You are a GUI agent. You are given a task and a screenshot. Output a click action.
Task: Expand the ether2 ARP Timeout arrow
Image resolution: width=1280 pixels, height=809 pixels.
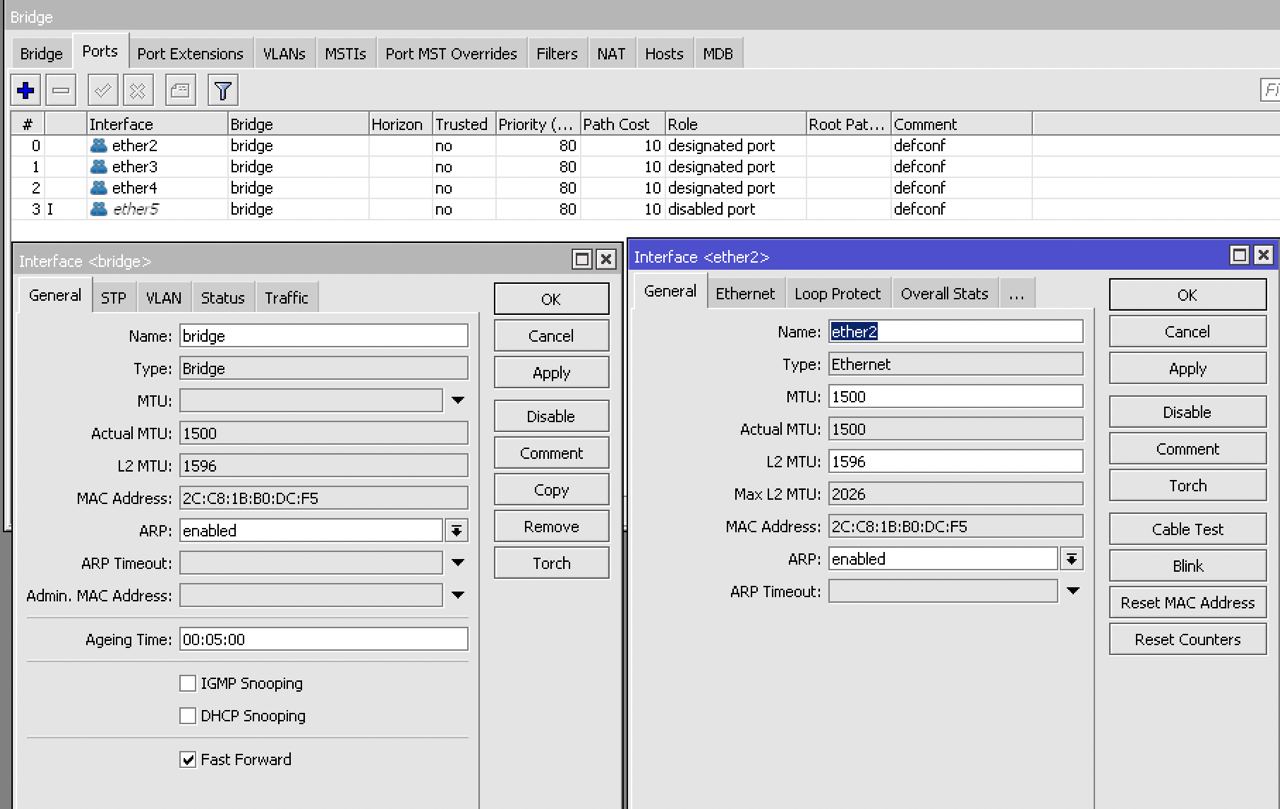pyautogui.click(x=1072, y=591)
